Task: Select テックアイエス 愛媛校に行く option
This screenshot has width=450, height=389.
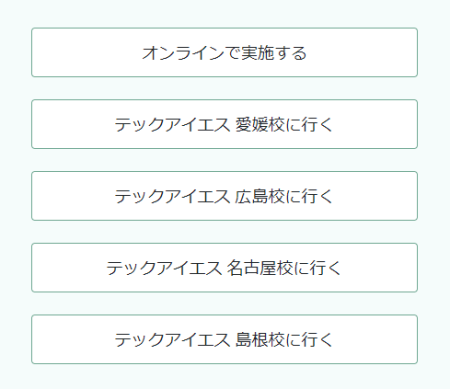Action: point(224,124)
